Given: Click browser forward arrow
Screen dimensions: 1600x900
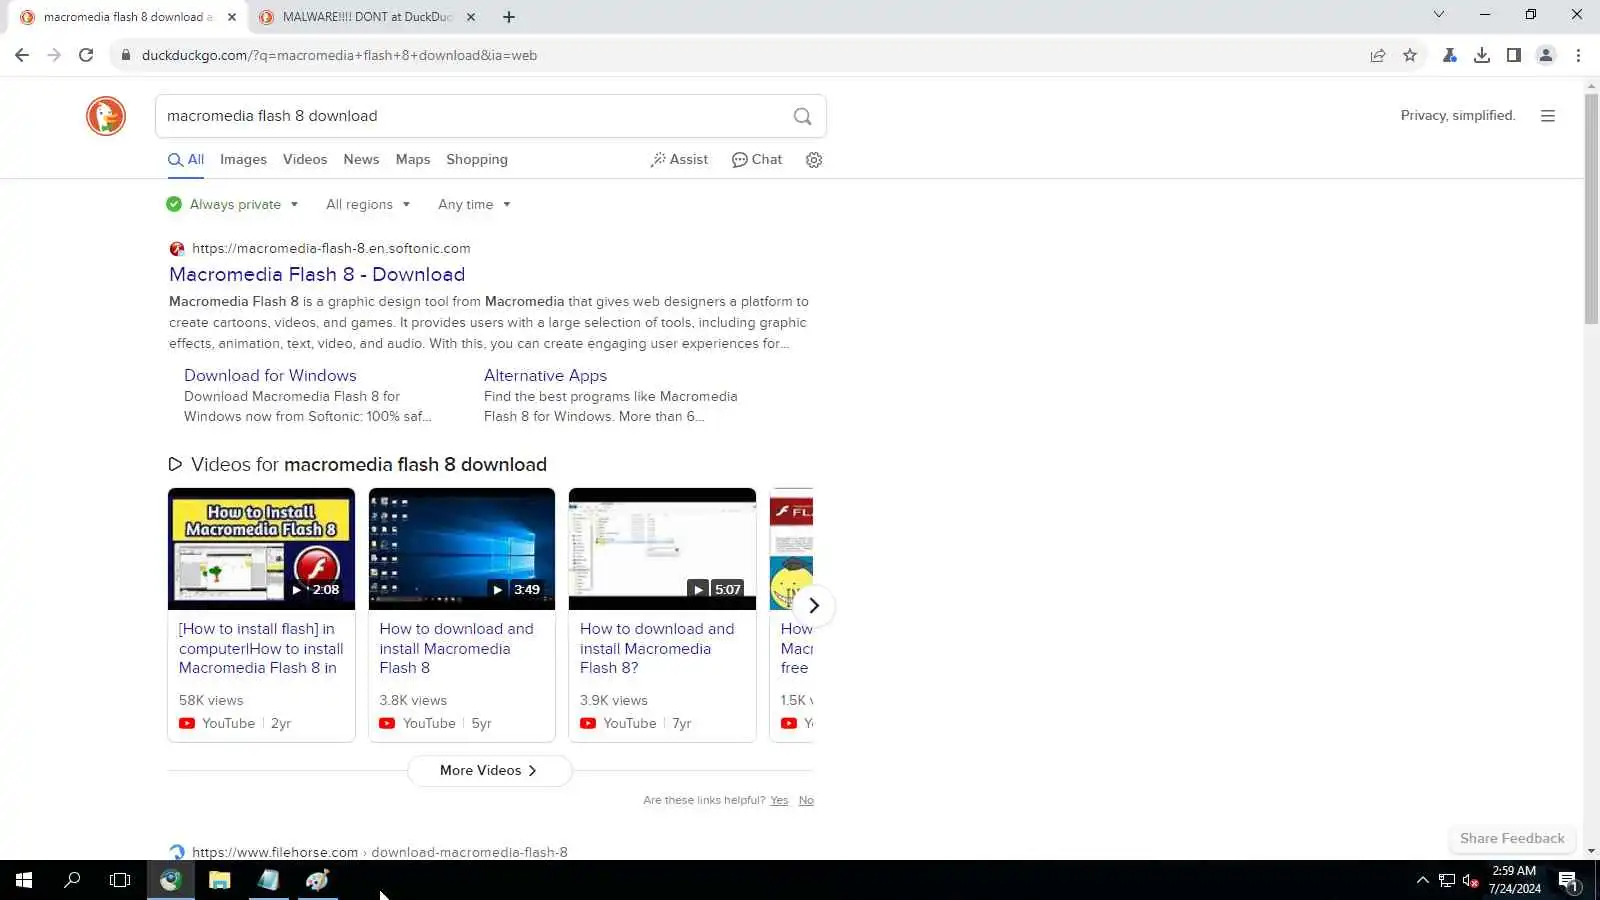Looking at the screenshot, I should [x=54, y=55].
